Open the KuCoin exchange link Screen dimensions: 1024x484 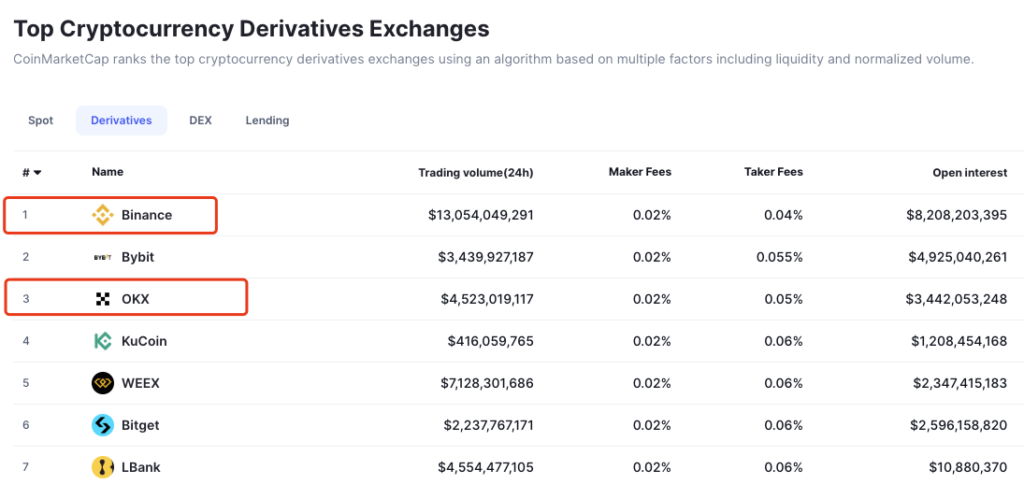[x=144, y=341]
